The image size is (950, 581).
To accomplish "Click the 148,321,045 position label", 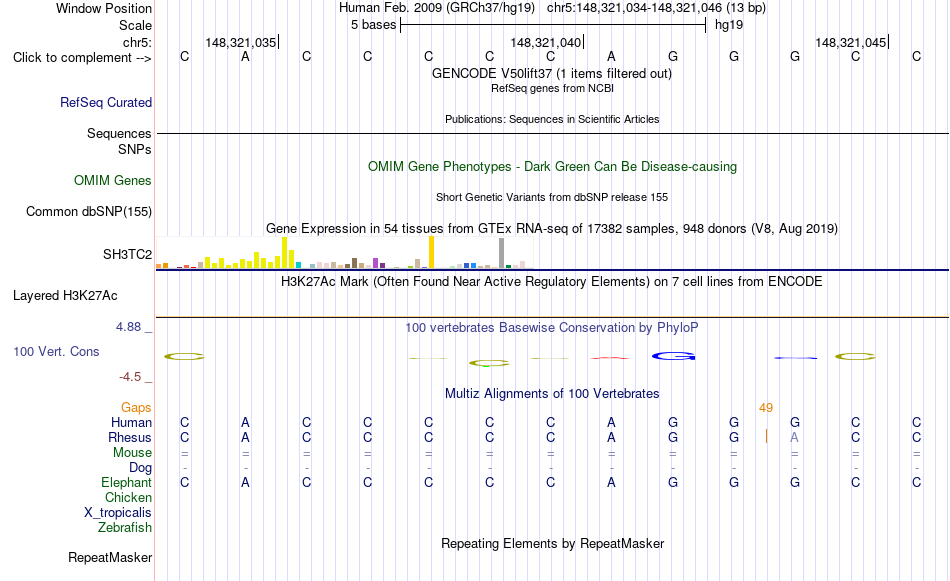I will tap(851, 42).
